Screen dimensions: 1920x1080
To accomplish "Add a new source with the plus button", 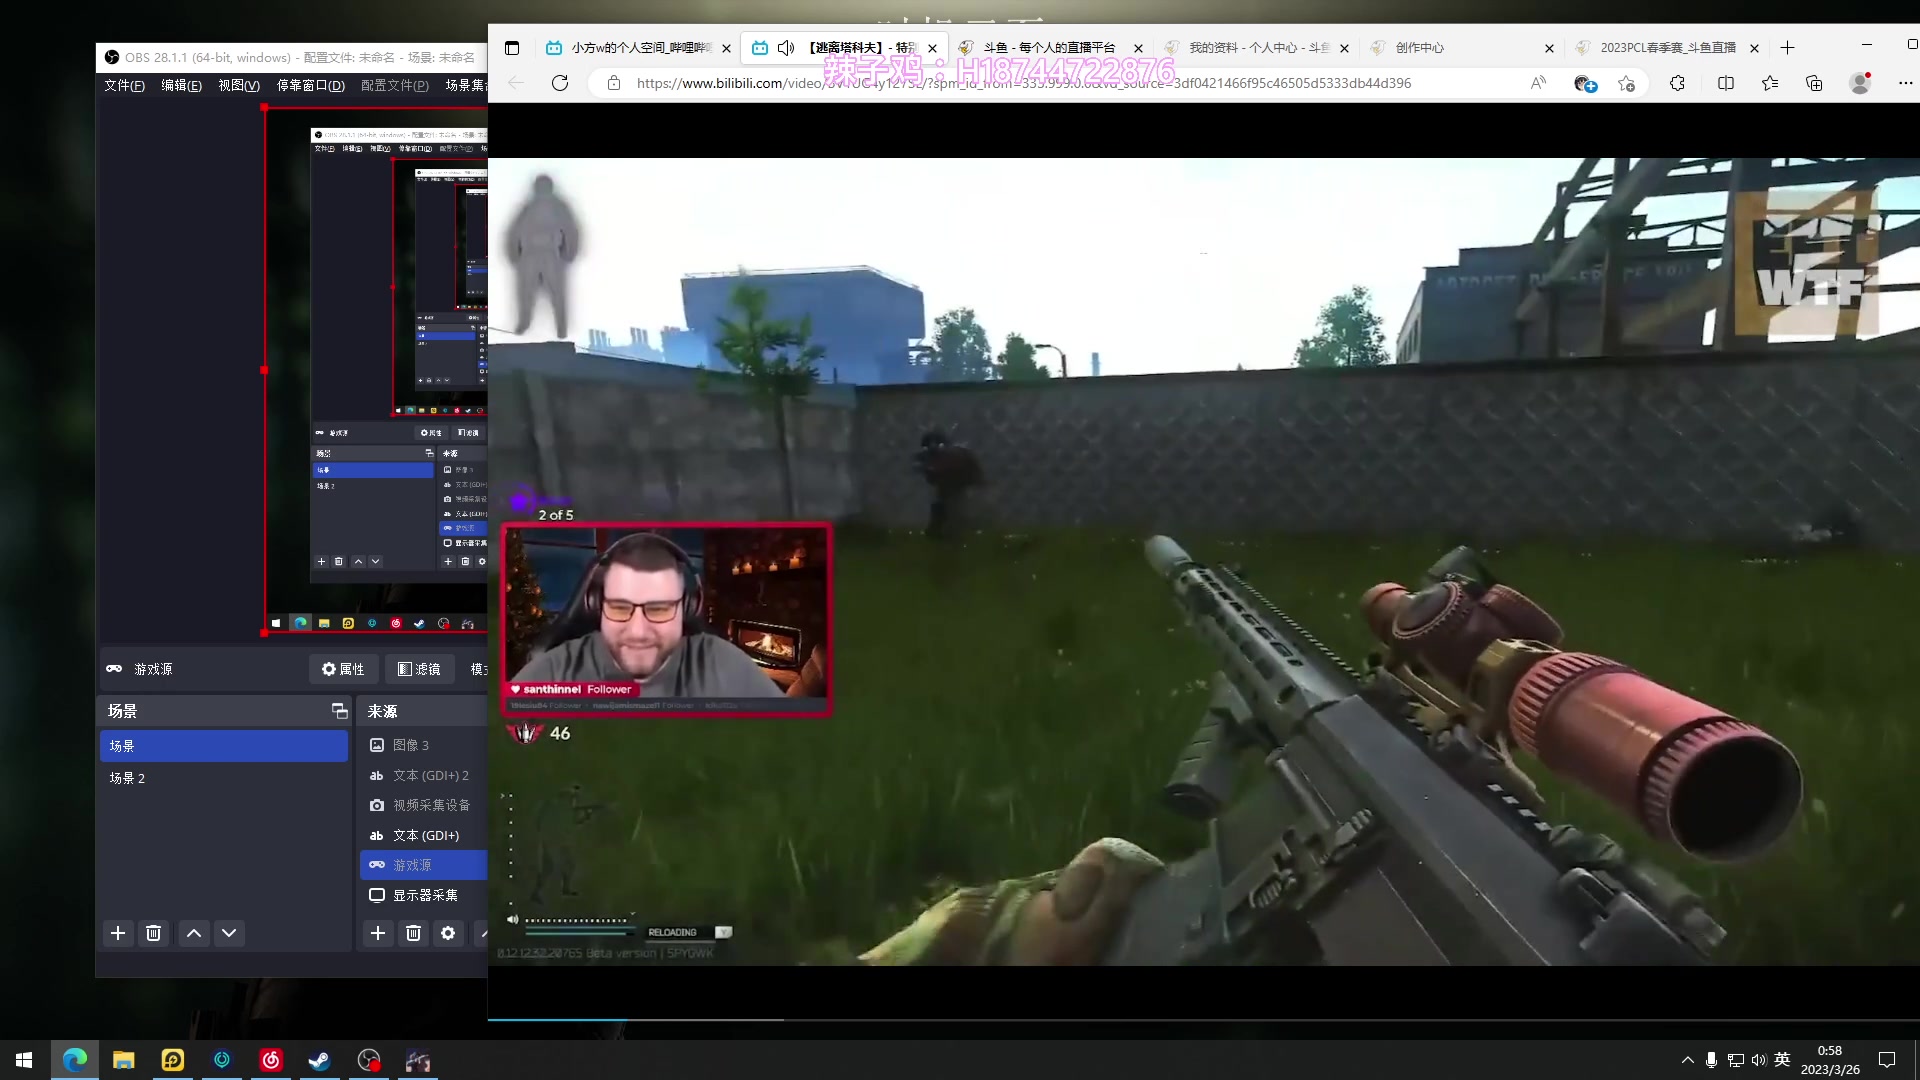I will (x=378, y=933).
